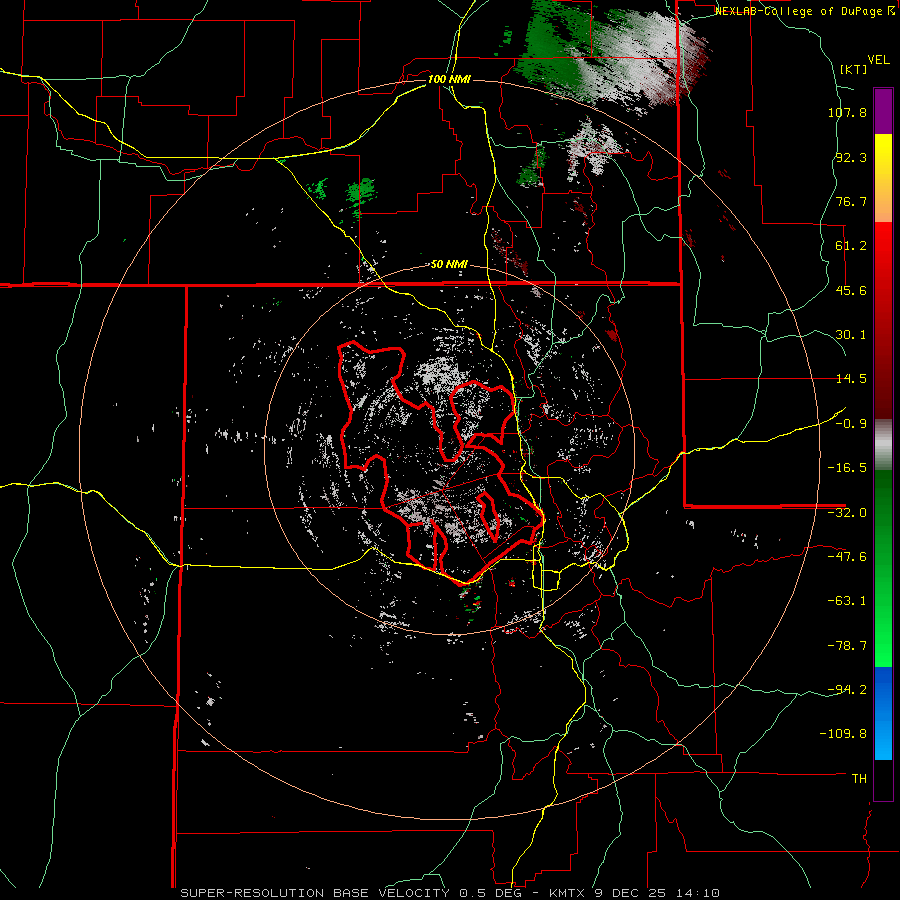Click the 45.6 legend value
900x900 pixels.
tap(851, 290)
